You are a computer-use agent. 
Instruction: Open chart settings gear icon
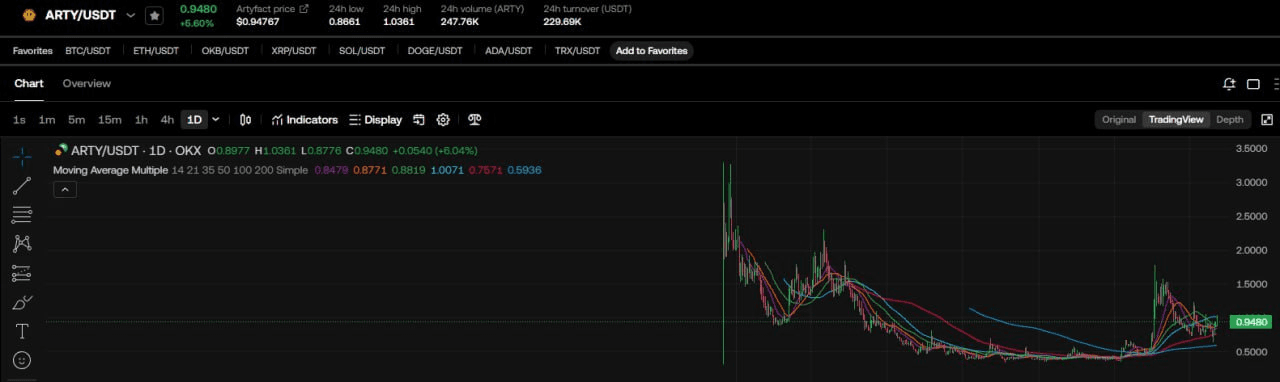coord(443,120)
